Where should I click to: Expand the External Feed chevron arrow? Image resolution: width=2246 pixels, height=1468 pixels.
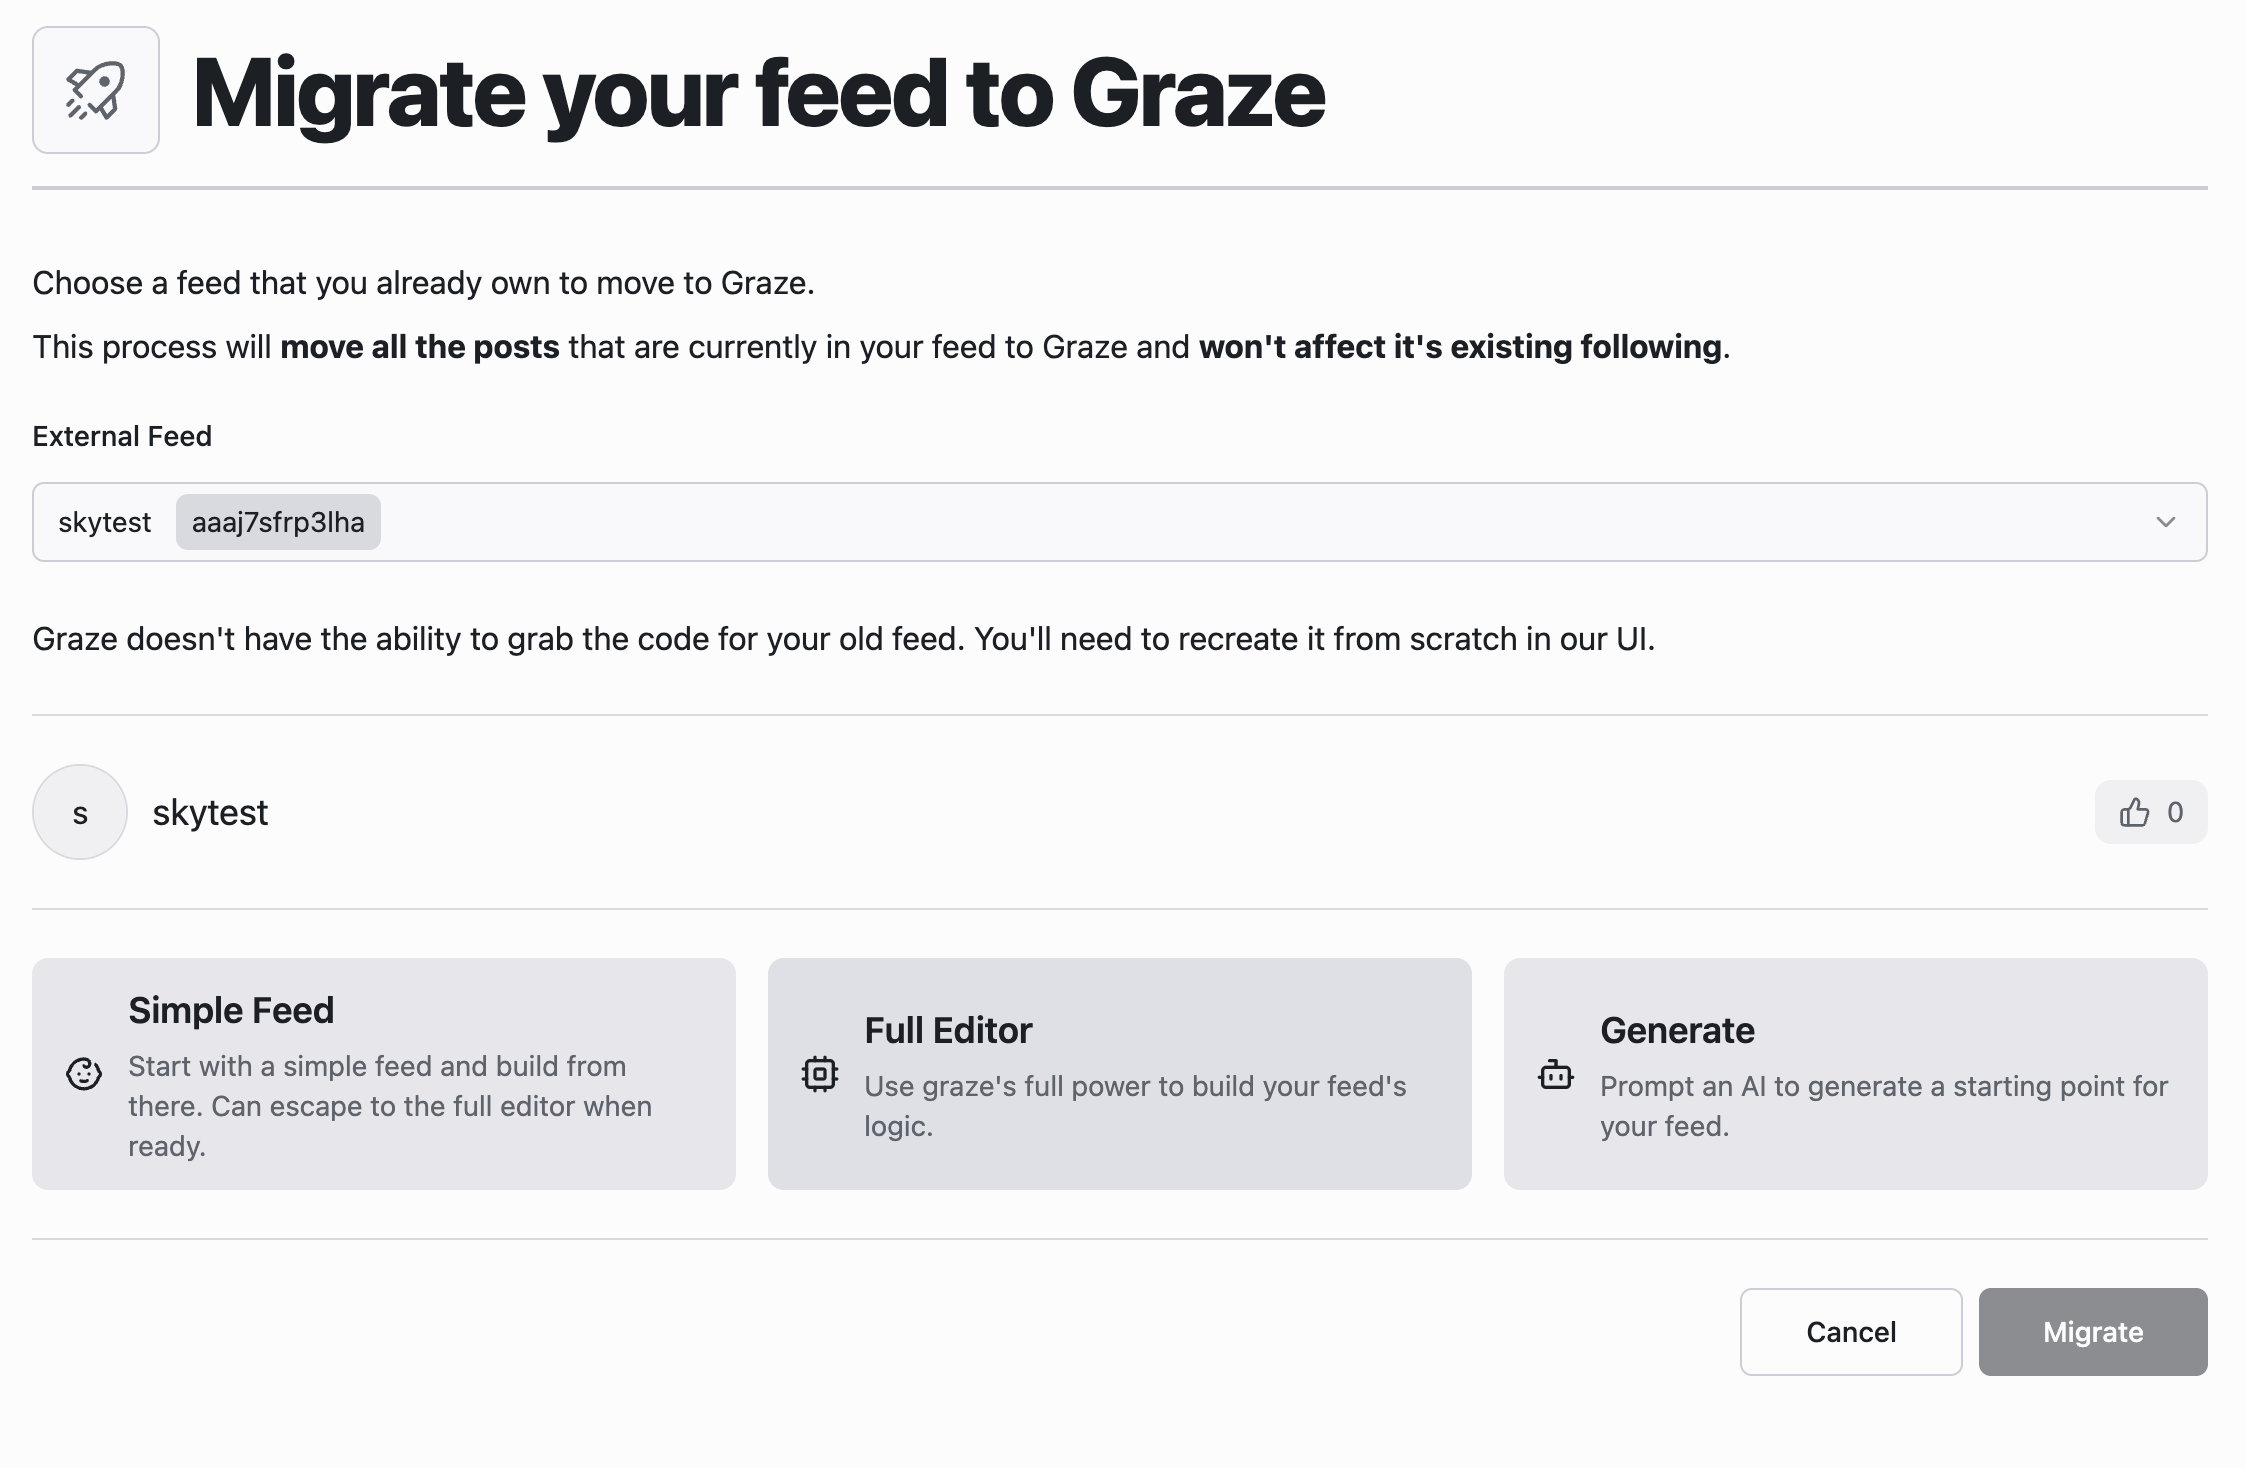pos(2166,522)
